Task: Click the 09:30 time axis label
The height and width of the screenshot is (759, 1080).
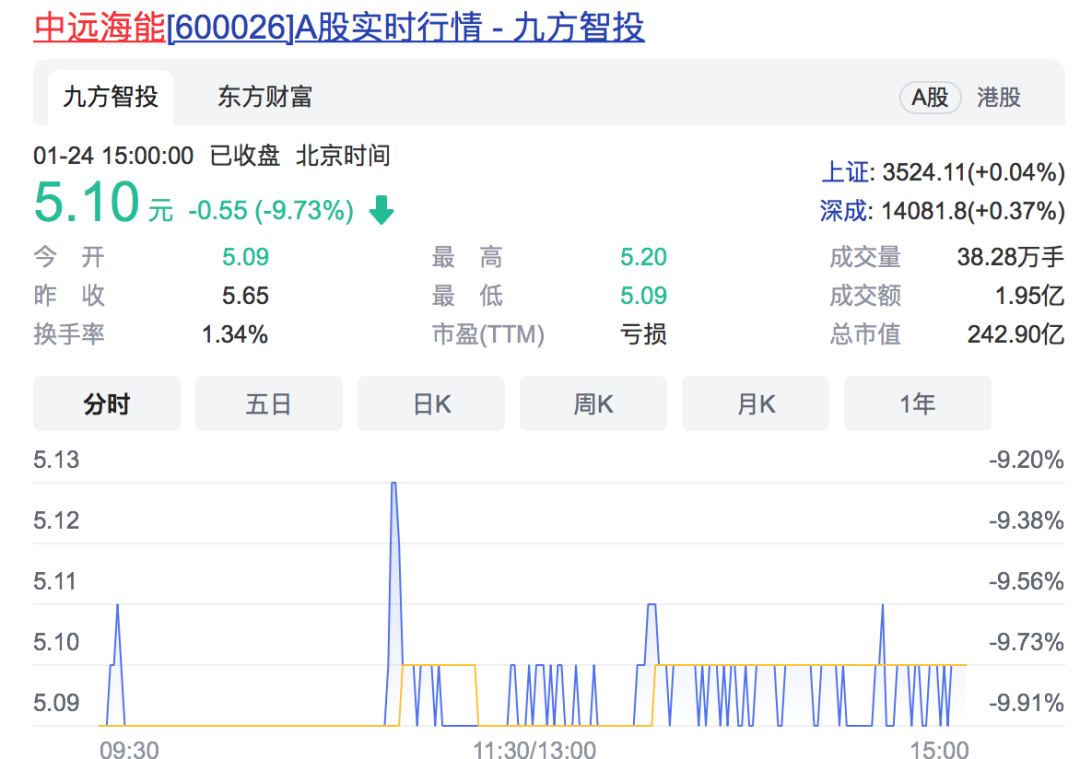Action: 129,749
